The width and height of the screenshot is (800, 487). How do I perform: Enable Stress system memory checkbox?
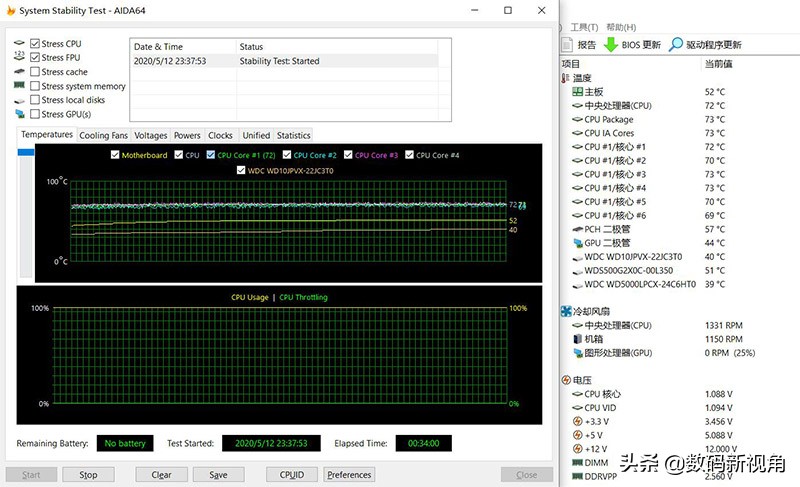click(x=35, y=86)
